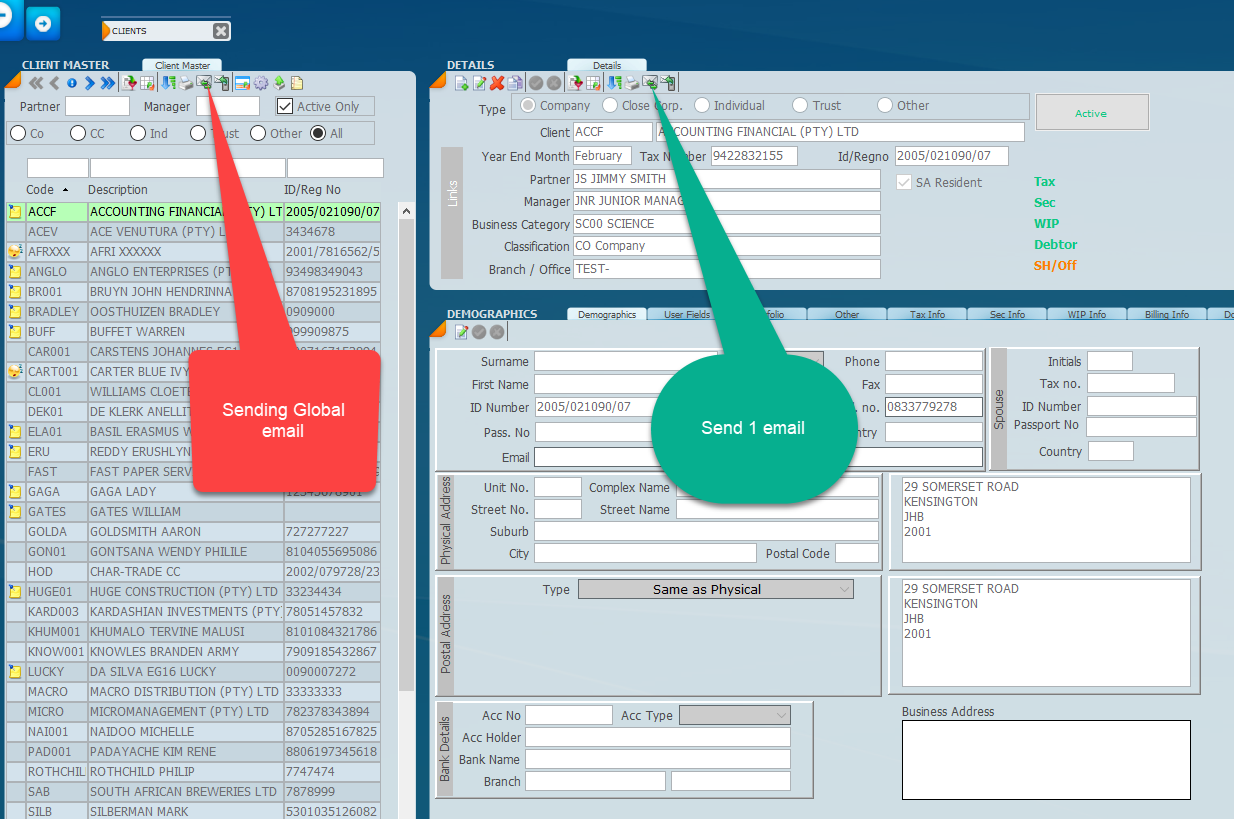Click the sort icon in Details toolbar
Image resolution: width=1234 pixels, height=819 pixels.
coord(614,83)
